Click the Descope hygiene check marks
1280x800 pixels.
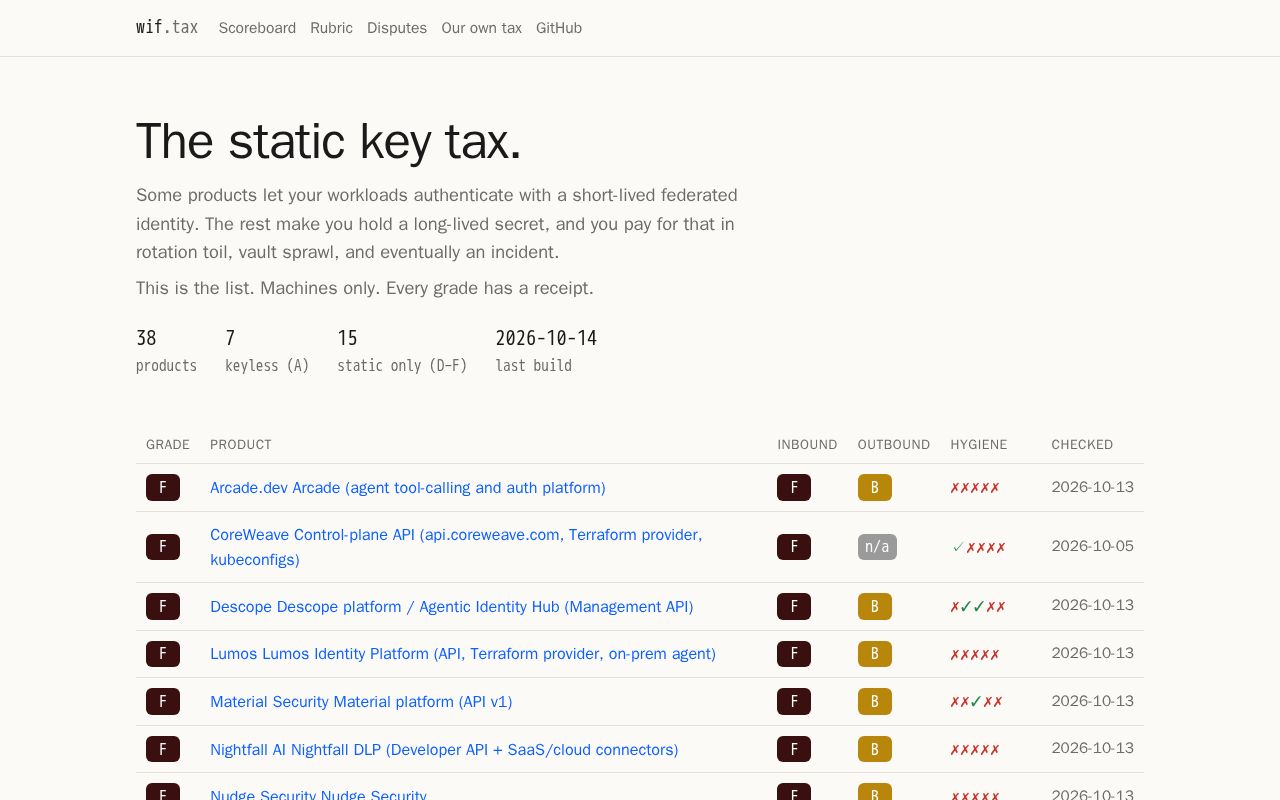coord(978,607)
